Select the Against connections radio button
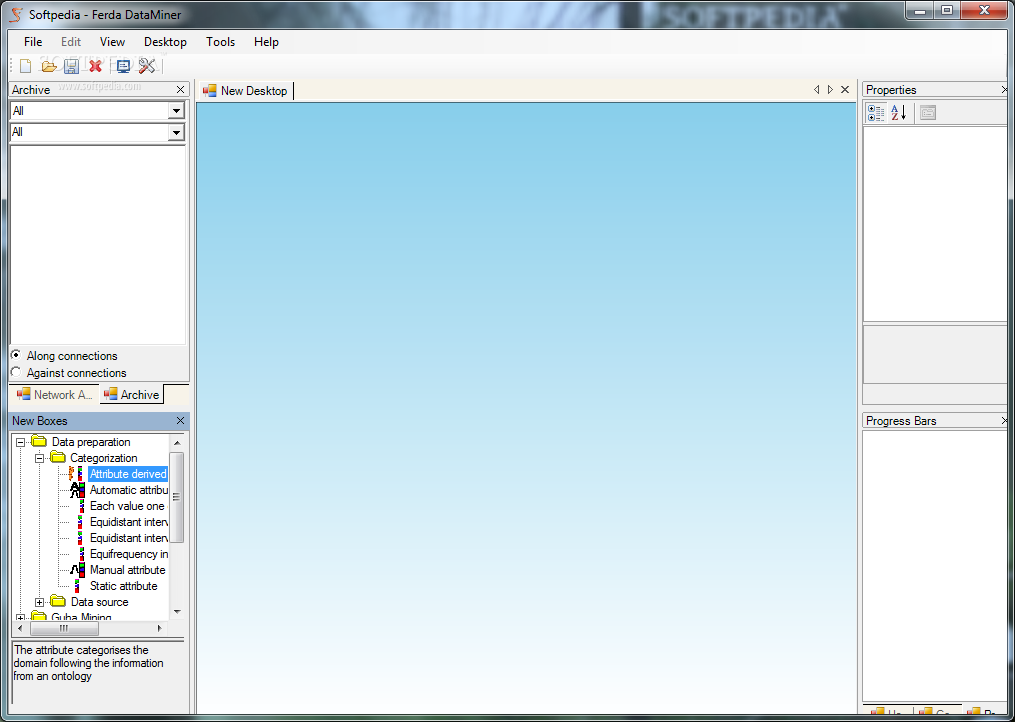 coord(16,372)
